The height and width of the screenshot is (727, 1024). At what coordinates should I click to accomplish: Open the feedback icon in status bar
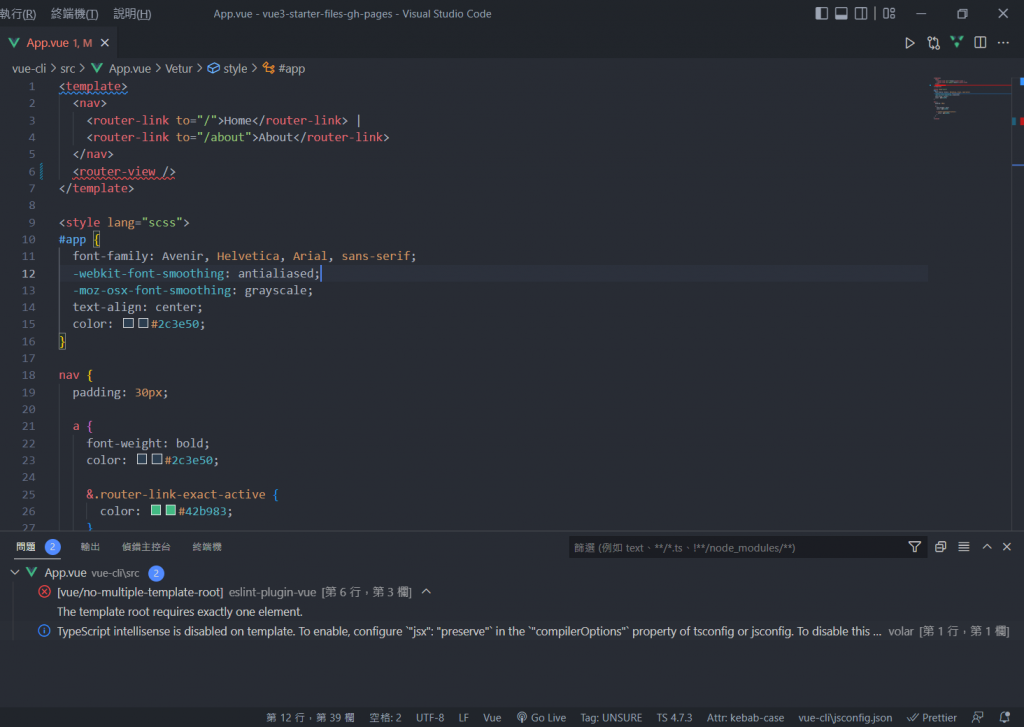coord(978,717)
